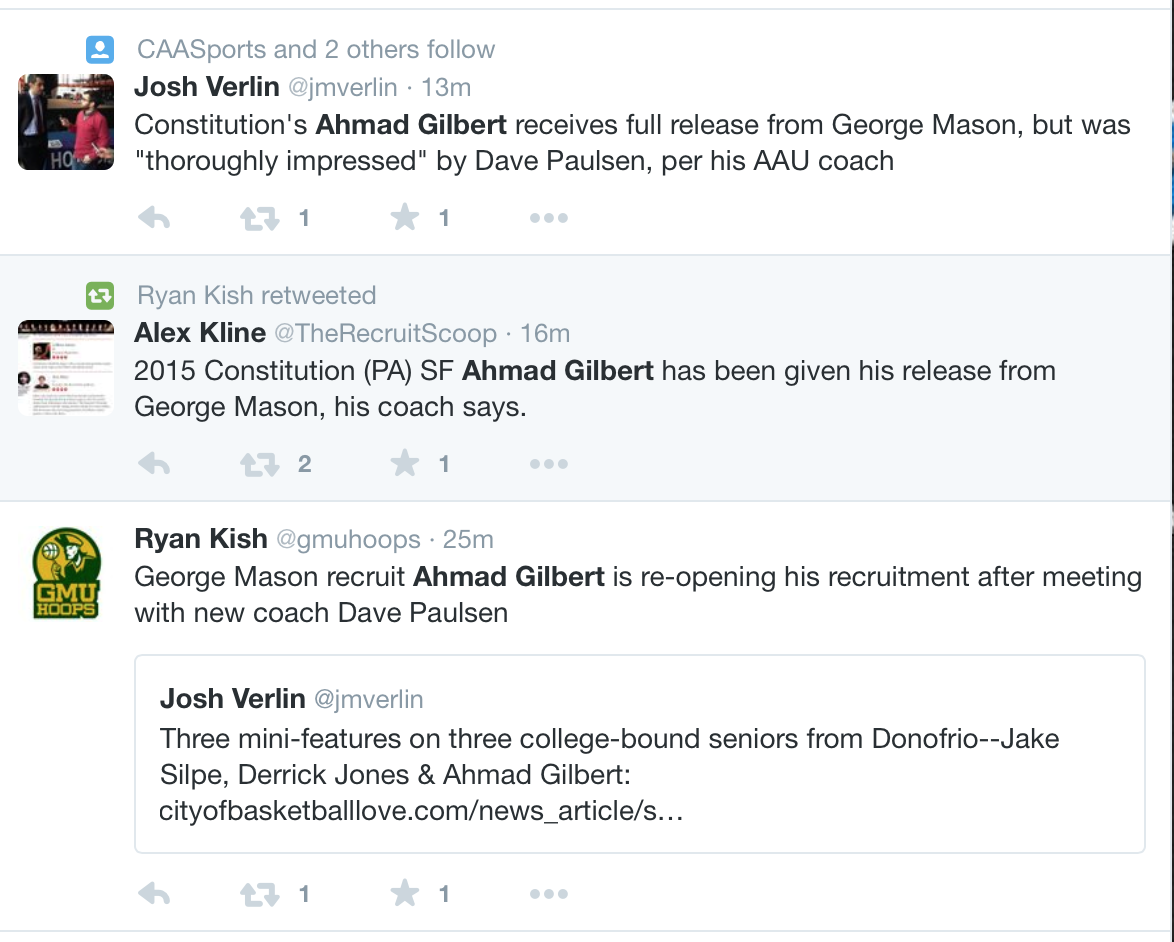This screenshot has height=942, width=1174.
Task: Retweet Josh Verlin's tweet about full release
Action: click(x=259, y=218)
